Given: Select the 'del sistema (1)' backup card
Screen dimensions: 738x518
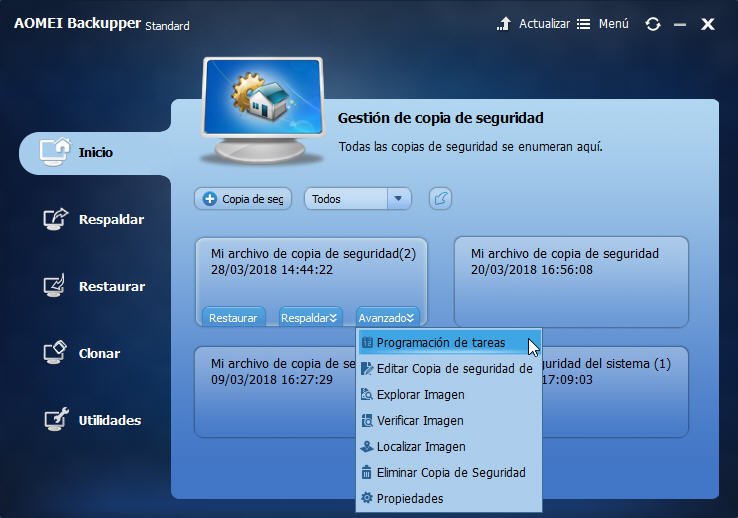Looking at the screenshot, I should (615, 392).
